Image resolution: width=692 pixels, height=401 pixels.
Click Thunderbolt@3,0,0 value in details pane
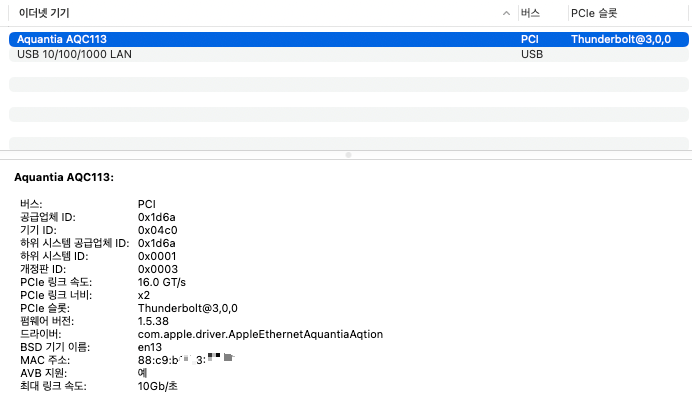click(x=188, y=308)
